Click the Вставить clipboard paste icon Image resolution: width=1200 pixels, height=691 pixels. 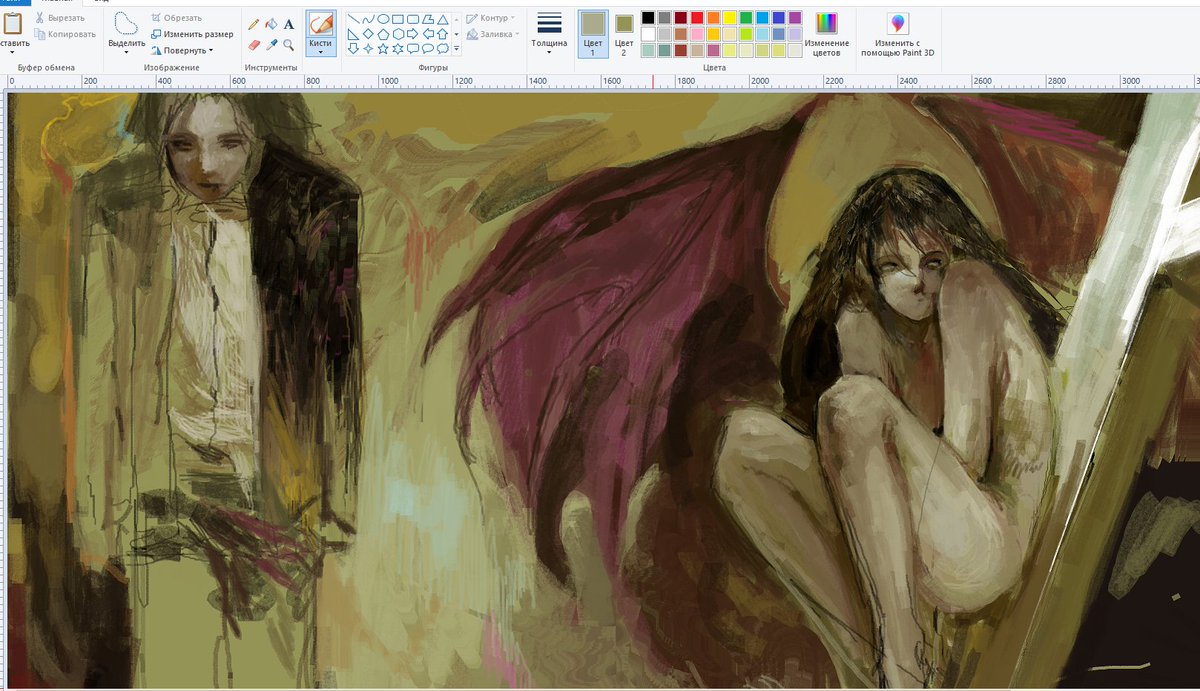12,24
